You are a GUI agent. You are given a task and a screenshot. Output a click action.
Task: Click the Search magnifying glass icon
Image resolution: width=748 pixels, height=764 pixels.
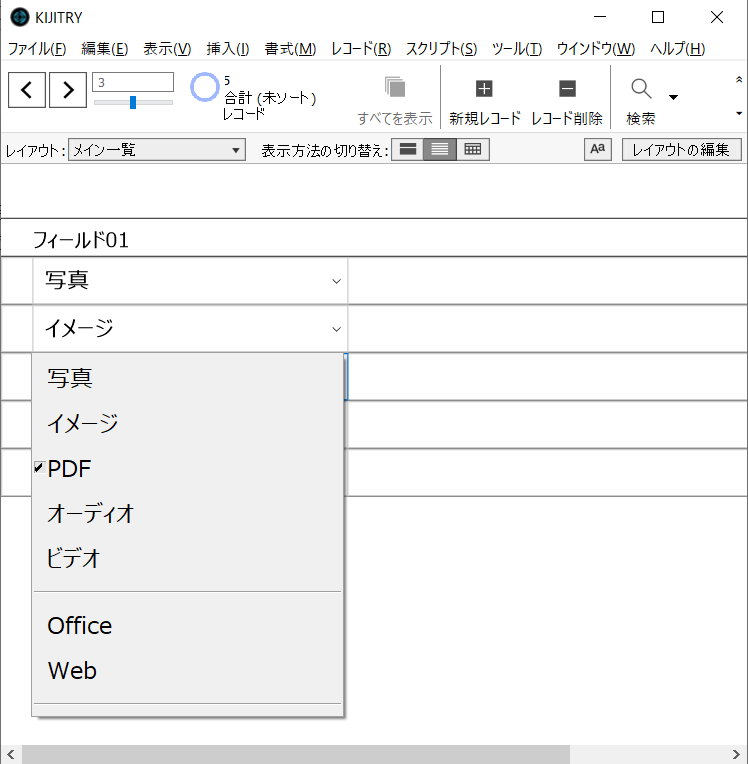(641, 89)
